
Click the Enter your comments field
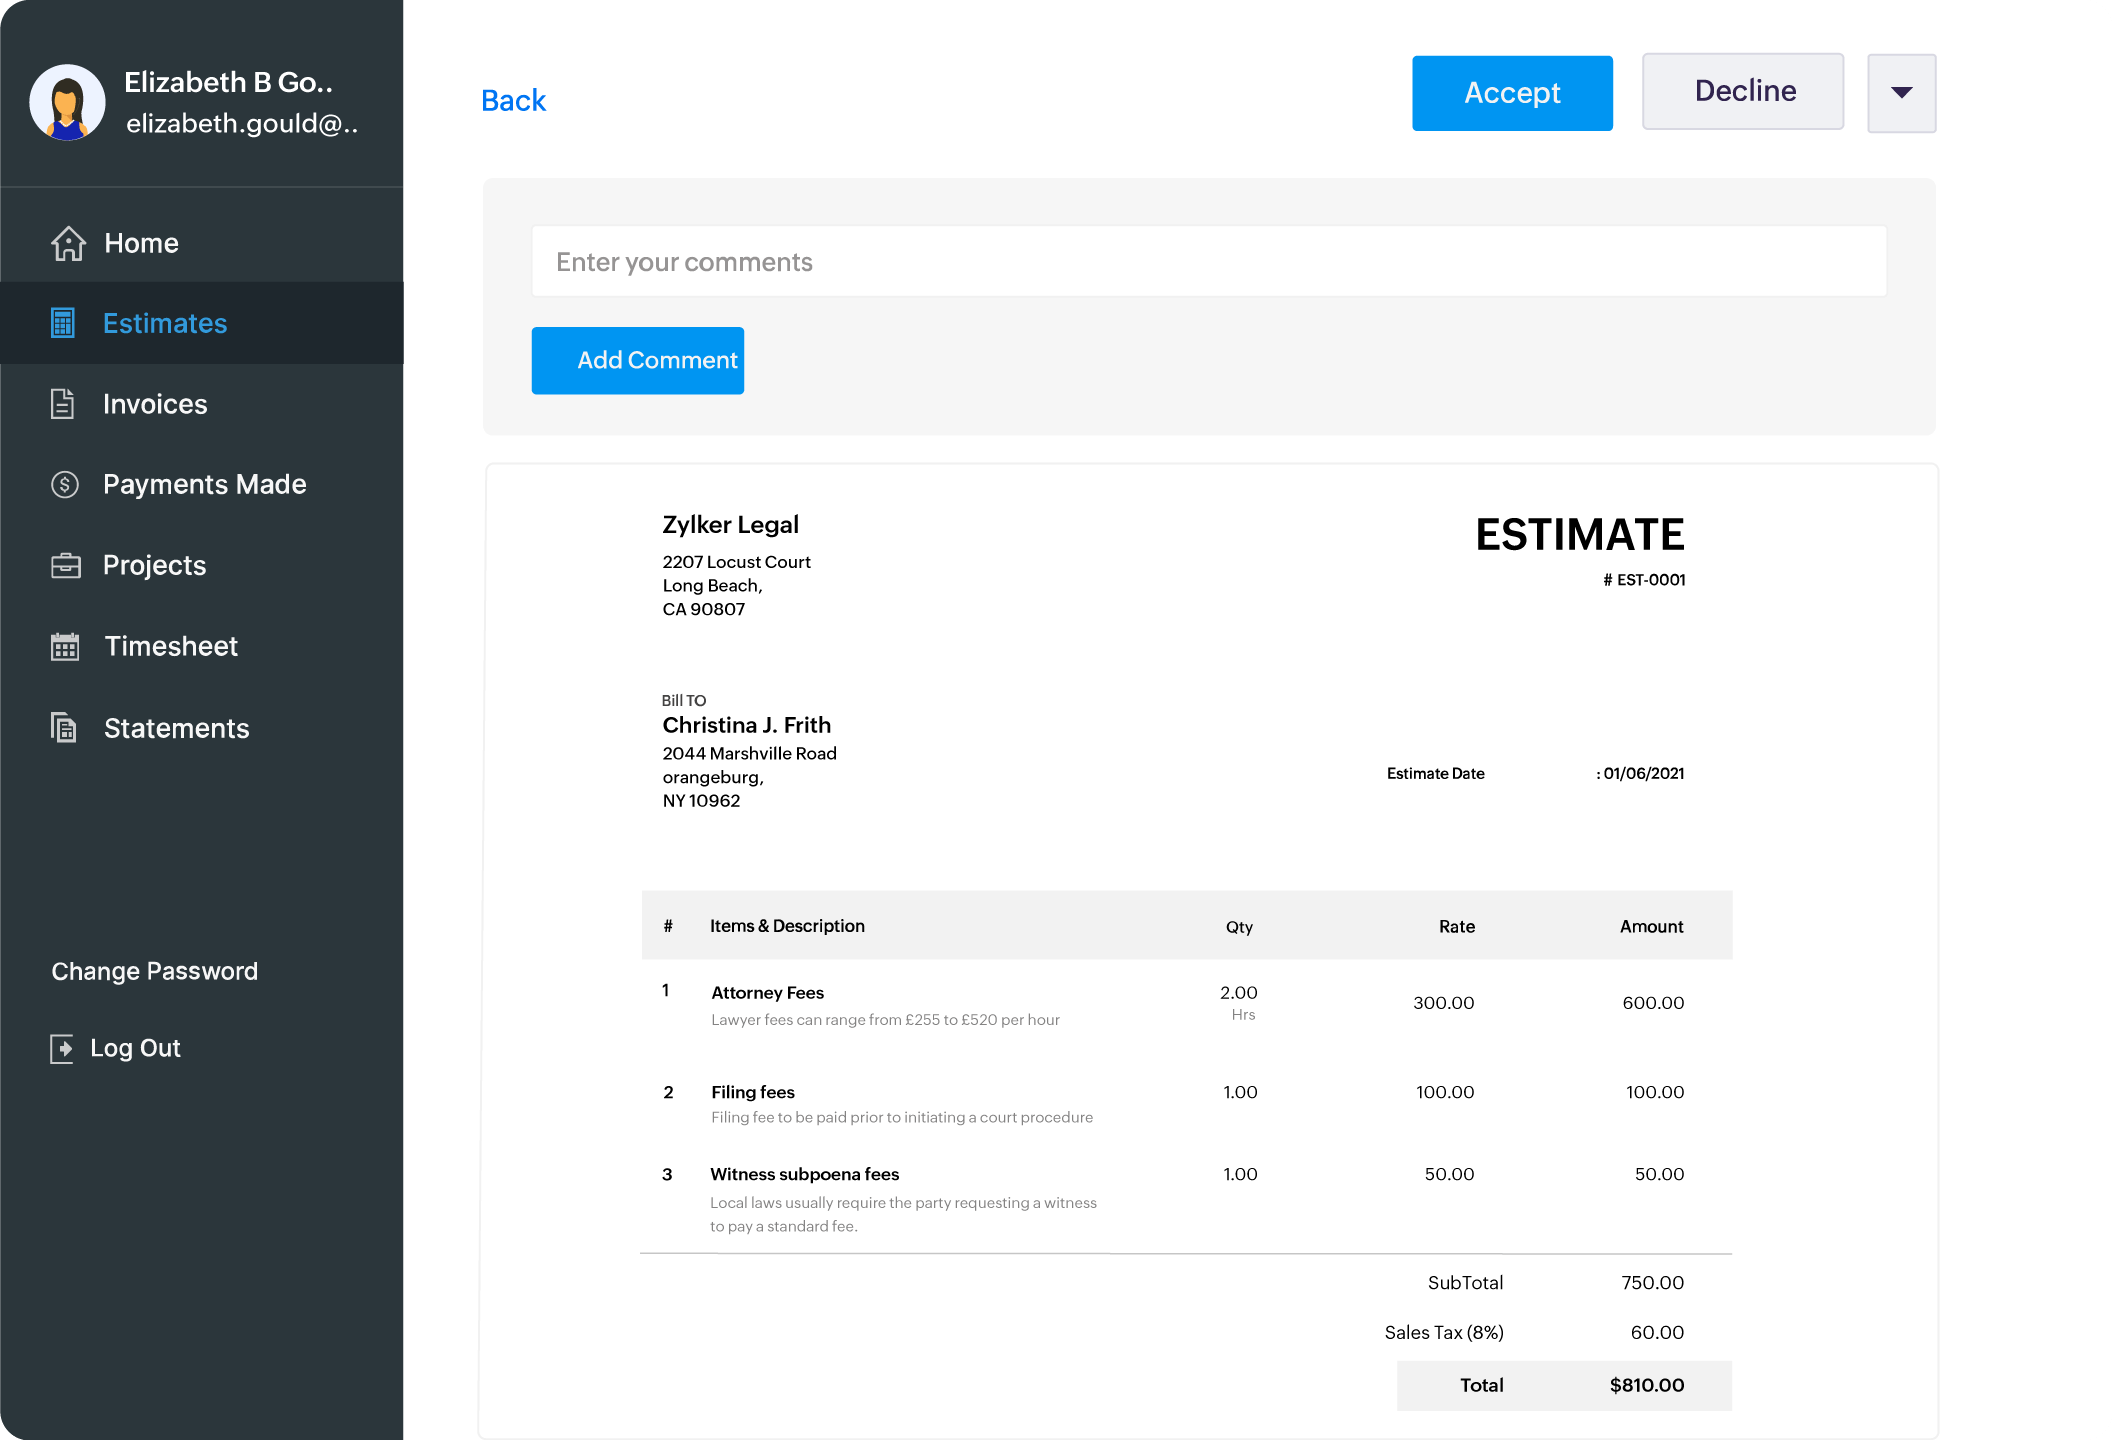point(1208,261)
